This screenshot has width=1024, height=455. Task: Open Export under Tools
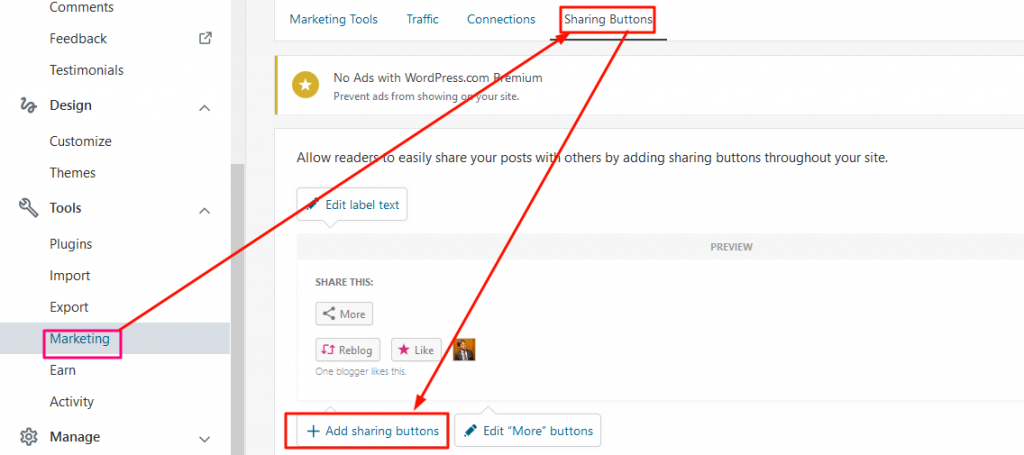tap(69, 307)
